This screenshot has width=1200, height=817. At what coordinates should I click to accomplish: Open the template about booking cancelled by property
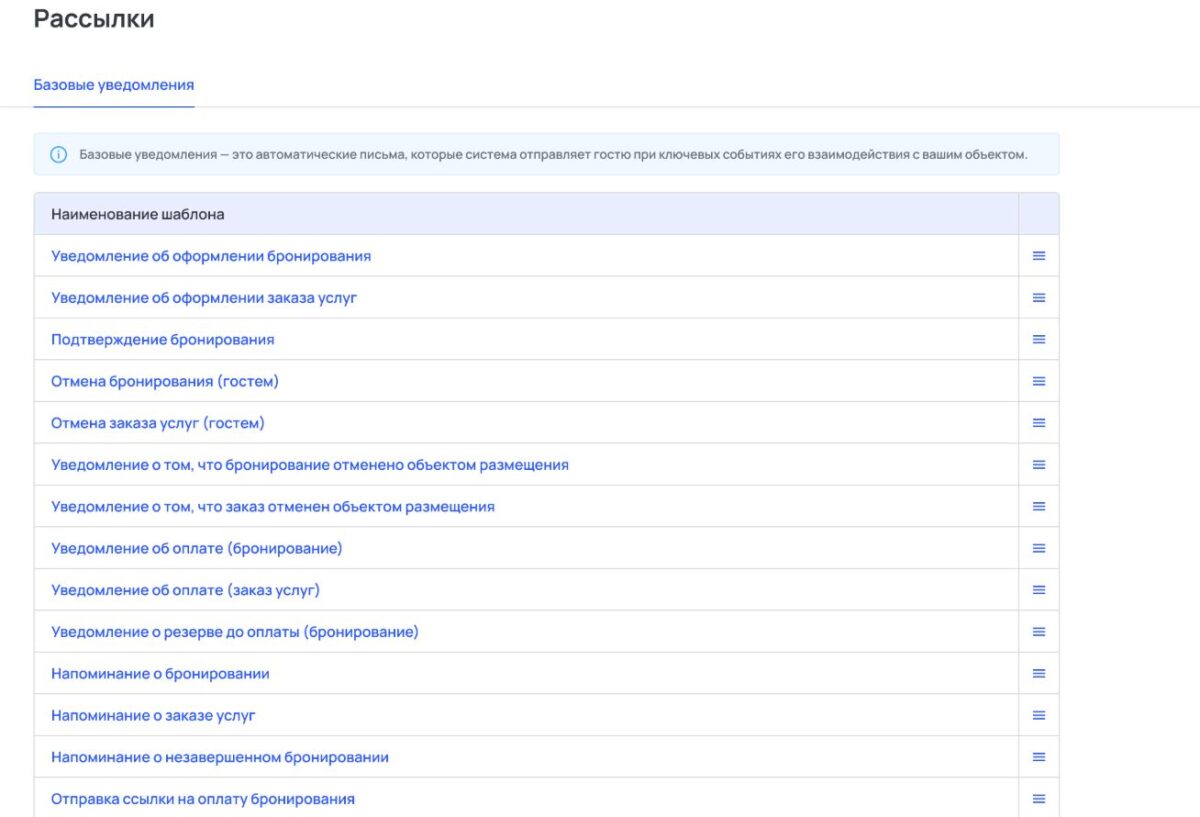(x=310, y=464)
